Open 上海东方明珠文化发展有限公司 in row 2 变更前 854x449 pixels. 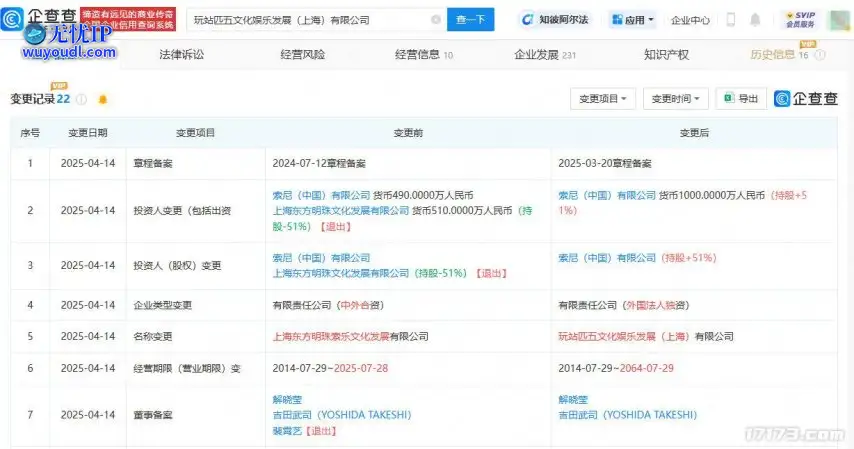click(340, 210)
